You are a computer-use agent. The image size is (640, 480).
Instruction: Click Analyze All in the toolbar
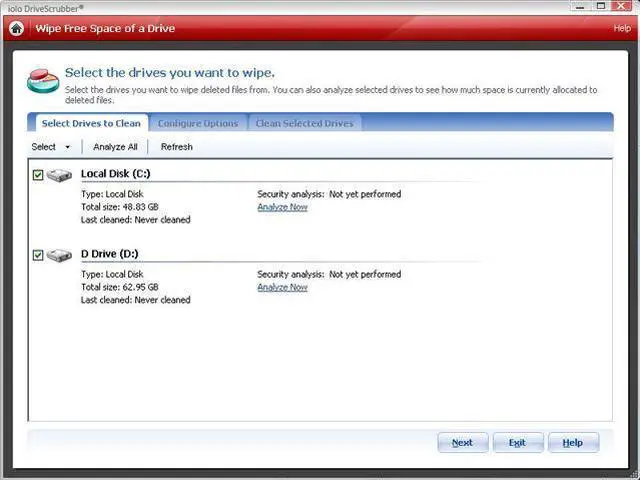click(115, 147)
